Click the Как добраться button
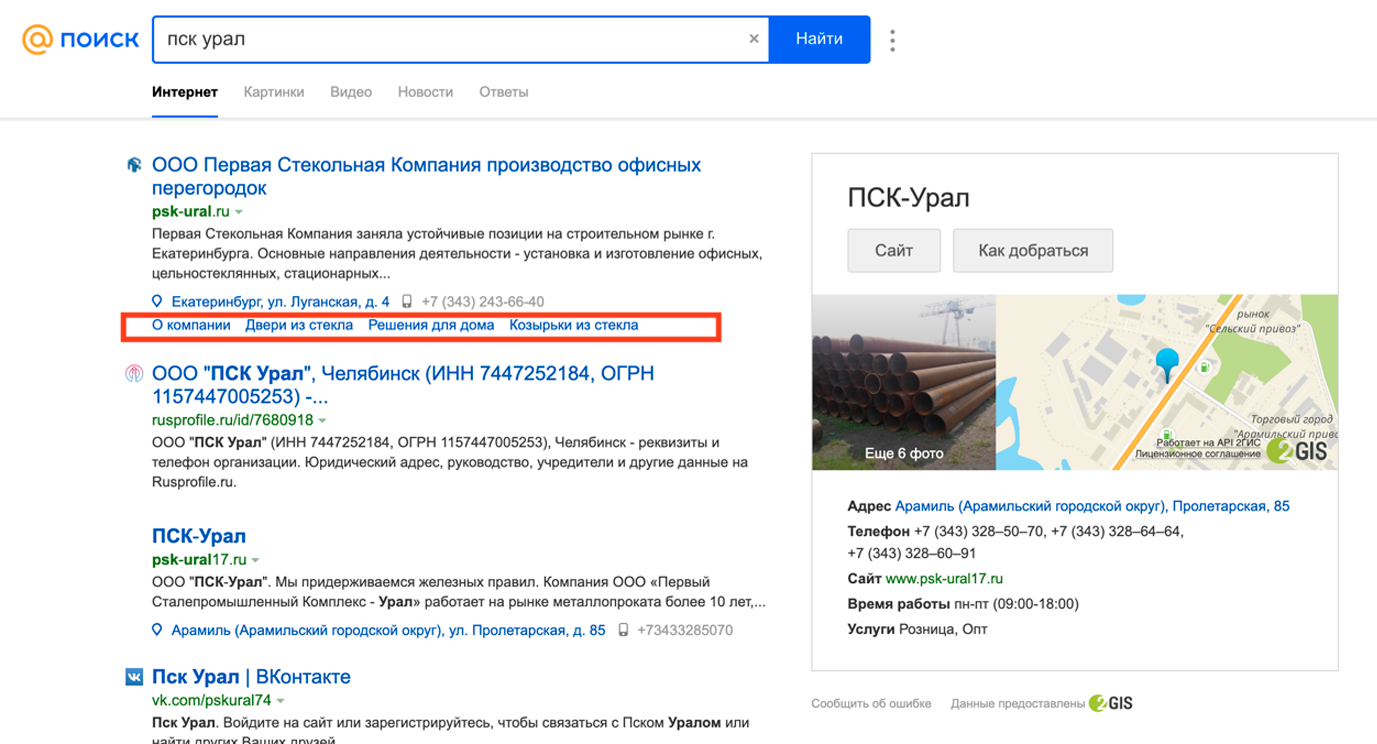 (x=1033, y=250)
